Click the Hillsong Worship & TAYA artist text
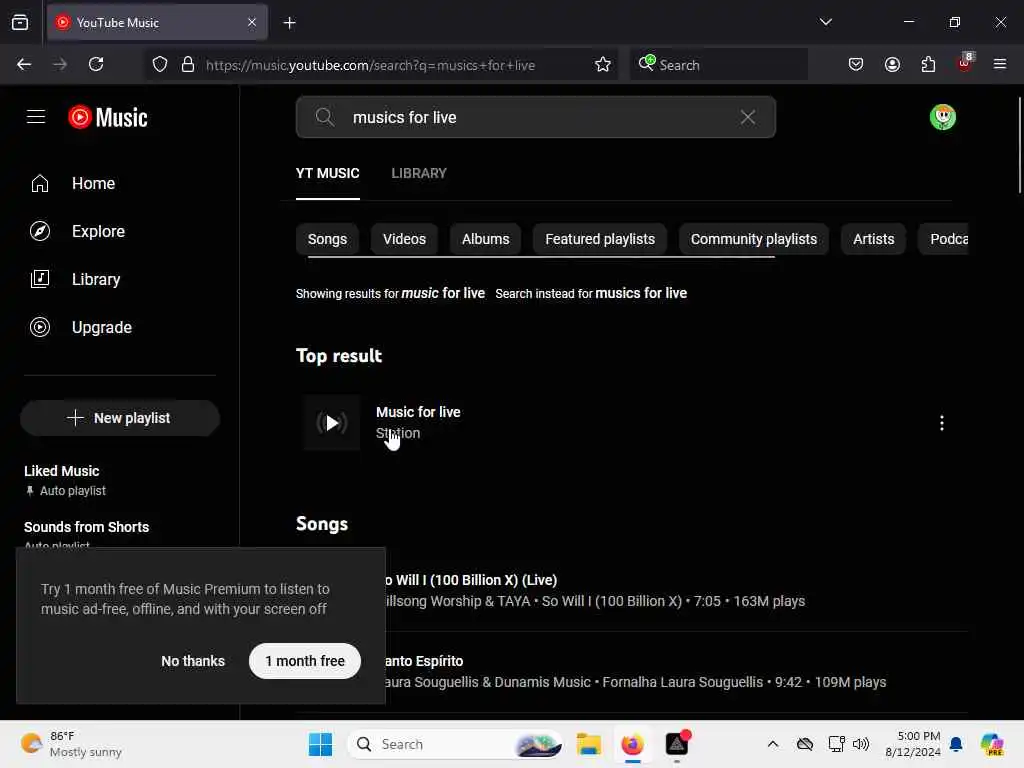 point(456,601)
